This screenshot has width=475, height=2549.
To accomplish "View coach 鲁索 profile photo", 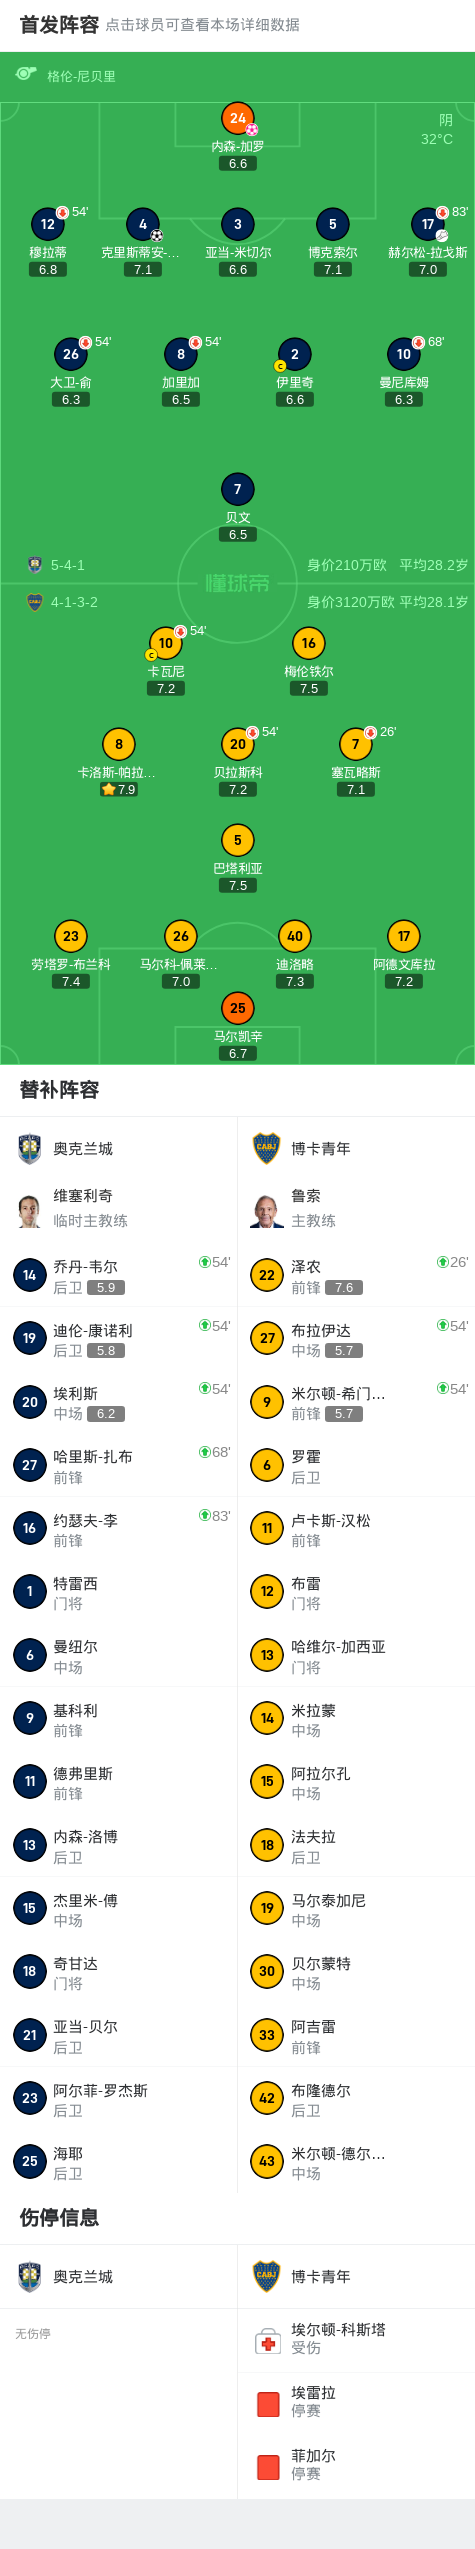I will pos(267,1209).
